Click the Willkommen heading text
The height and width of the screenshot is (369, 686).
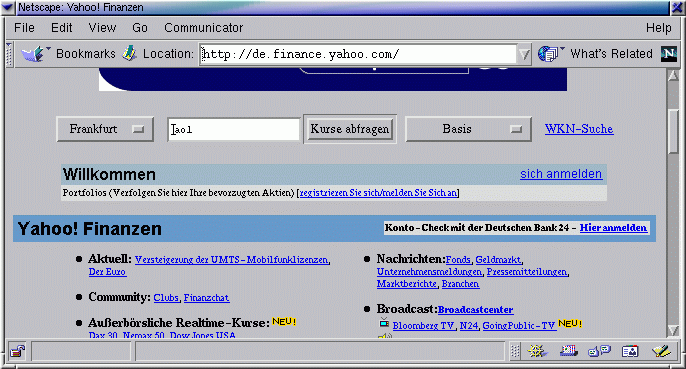(x=109, y=174)
